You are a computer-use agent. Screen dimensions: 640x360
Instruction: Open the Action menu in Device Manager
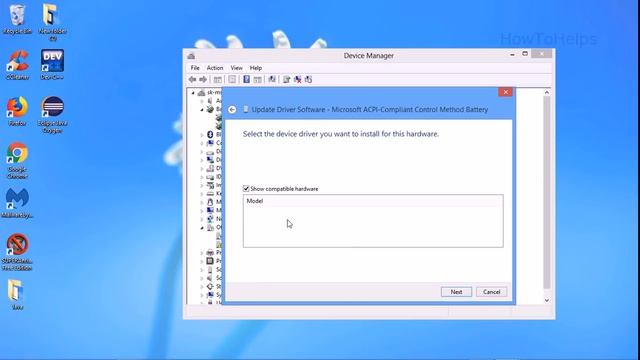tap(215, 68)
